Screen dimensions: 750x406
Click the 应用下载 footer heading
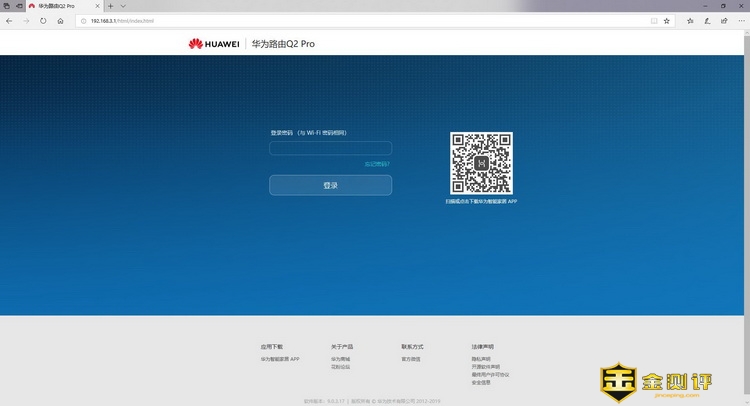coord(272,347)
